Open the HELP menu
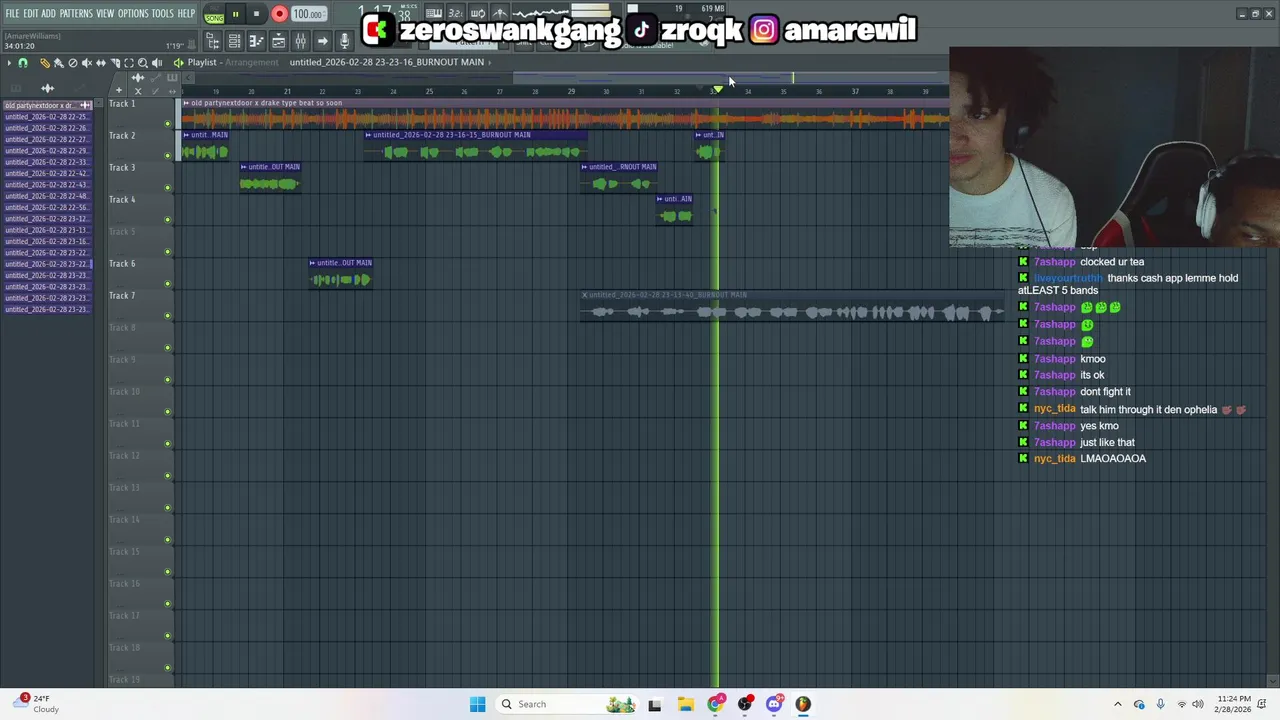This screenshot has width=1280, height=720. point(186,13)
